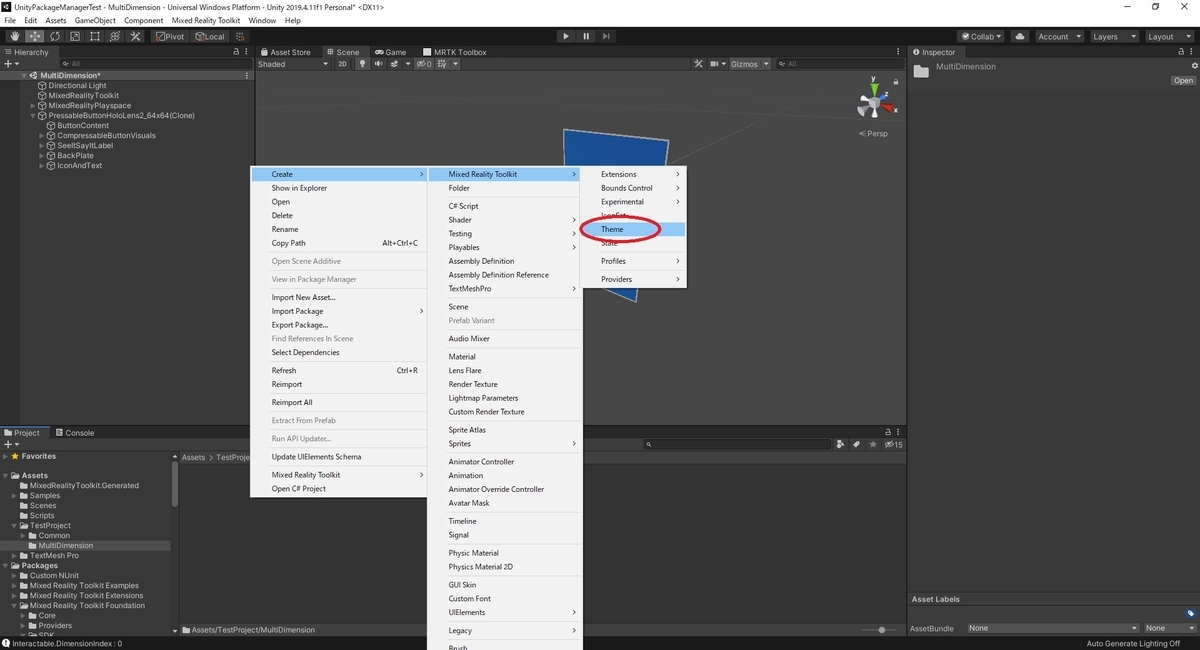Open the Mixed Reality Toolkit menu bar item
Viewport: 1200px width, 650px height.
[x=206, y=20]
